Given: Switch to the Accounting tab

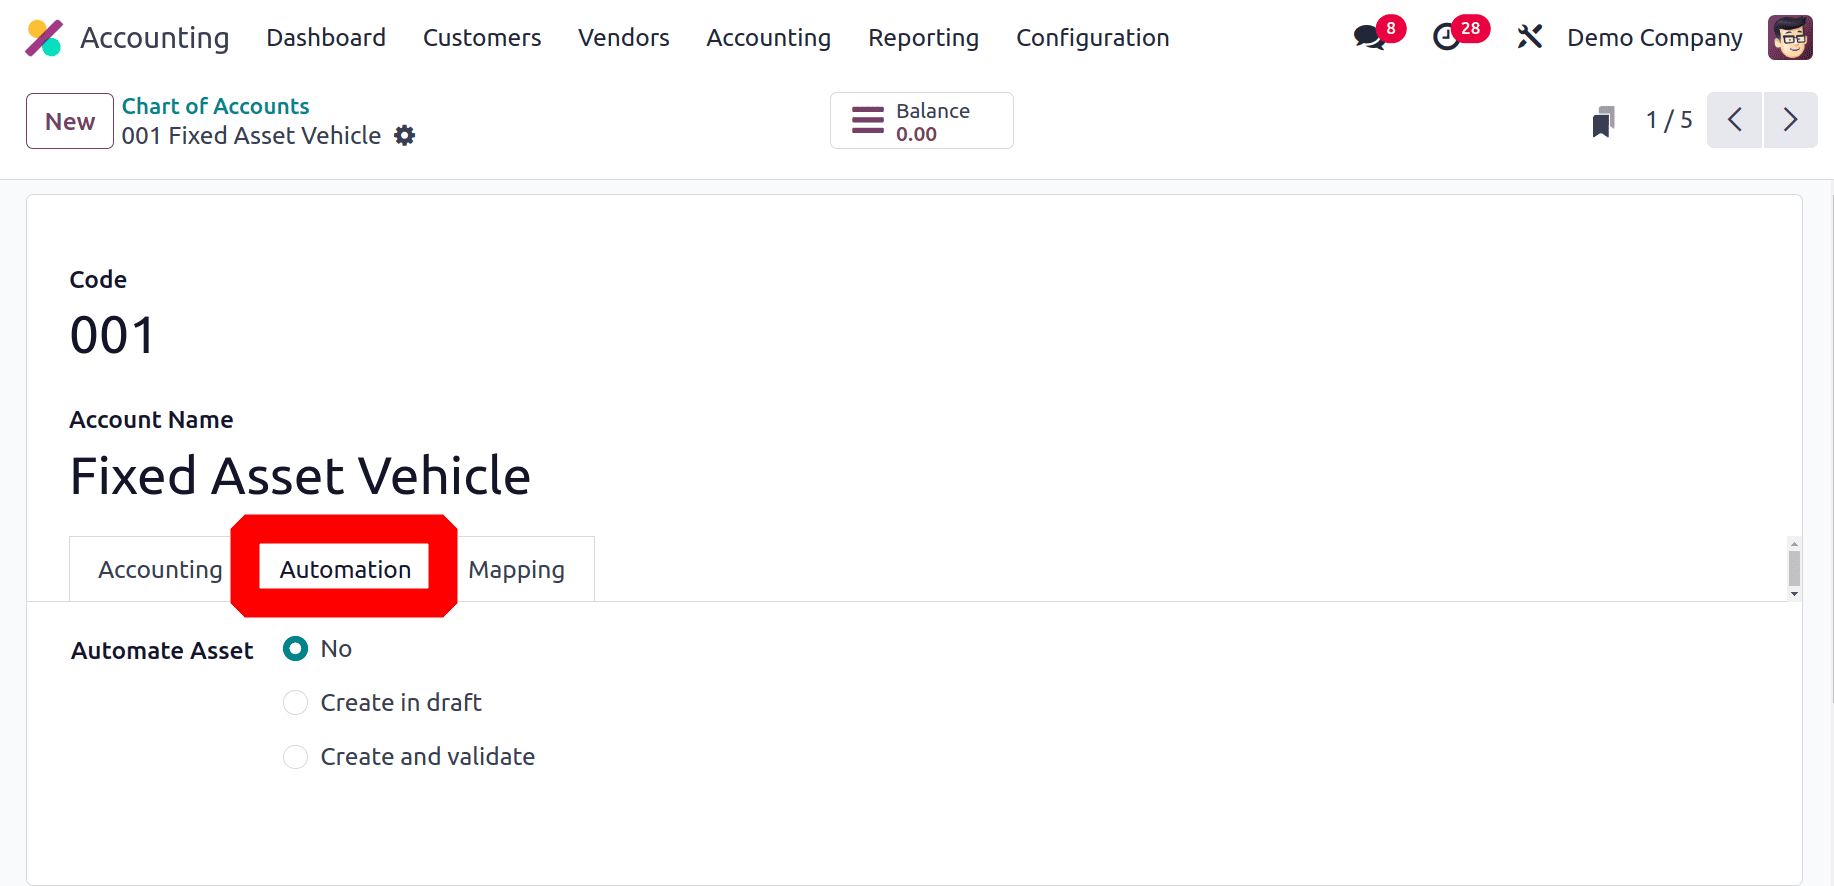Looking at the screenshot, I should pos(160,569).
